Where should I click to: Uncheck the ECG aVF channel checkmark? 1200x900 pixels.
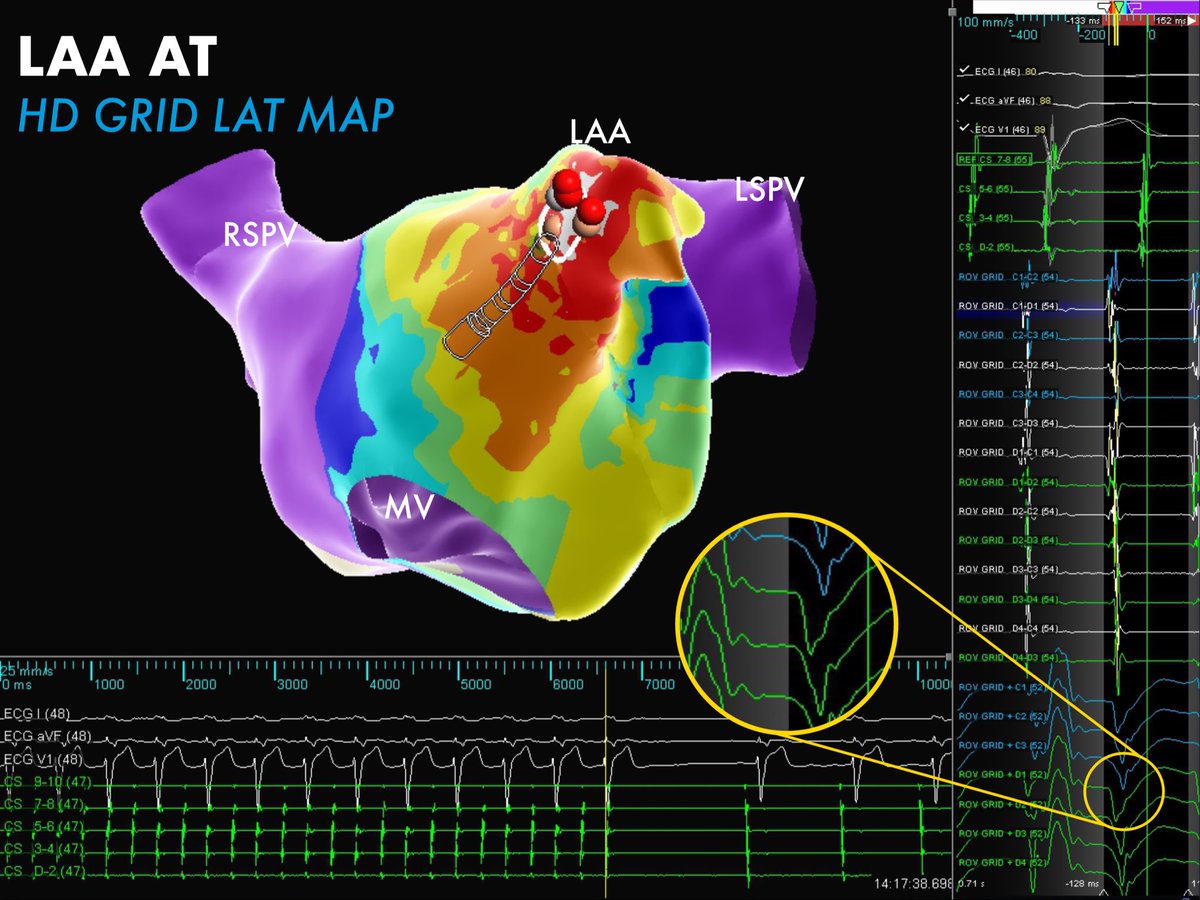coord(965,100)
